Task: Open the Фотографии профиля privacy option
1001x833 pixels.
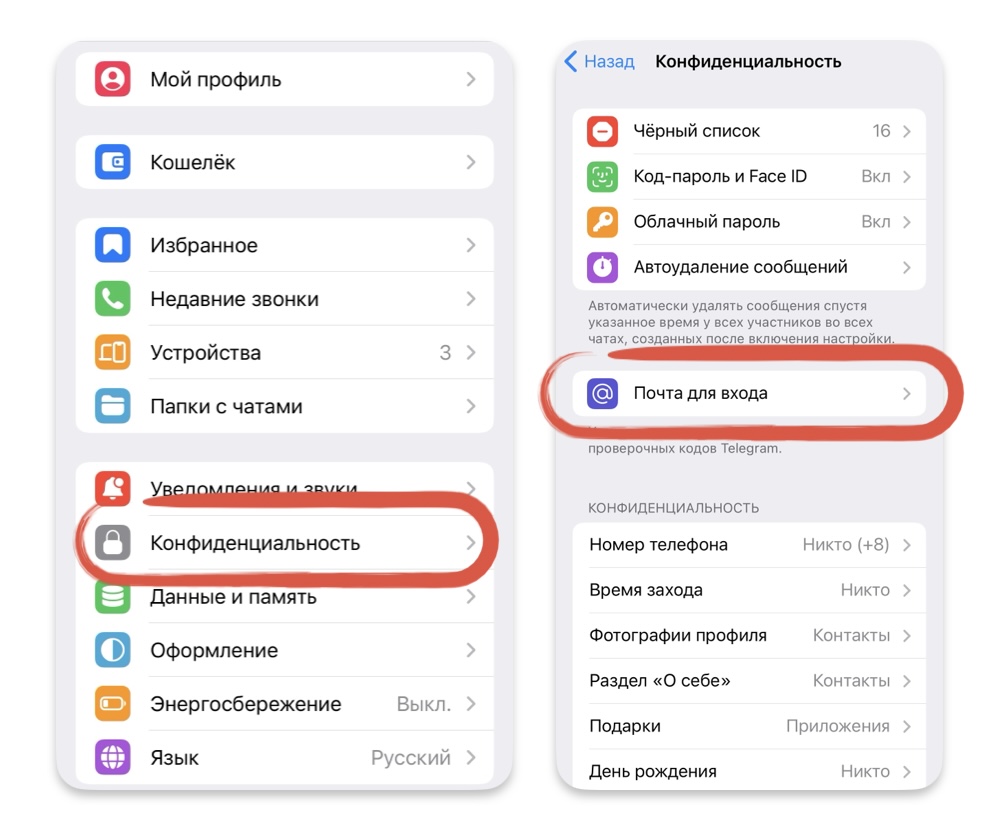Action: (x=749, y=636)
